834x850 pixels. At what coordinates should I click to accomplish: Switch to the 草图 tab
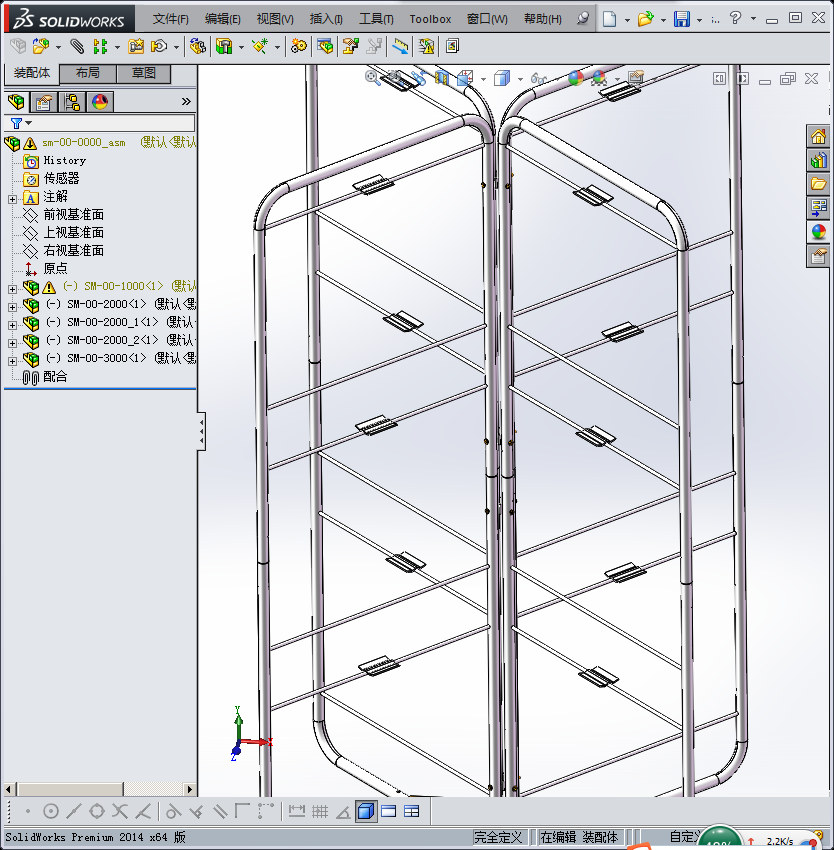(143, 73)
